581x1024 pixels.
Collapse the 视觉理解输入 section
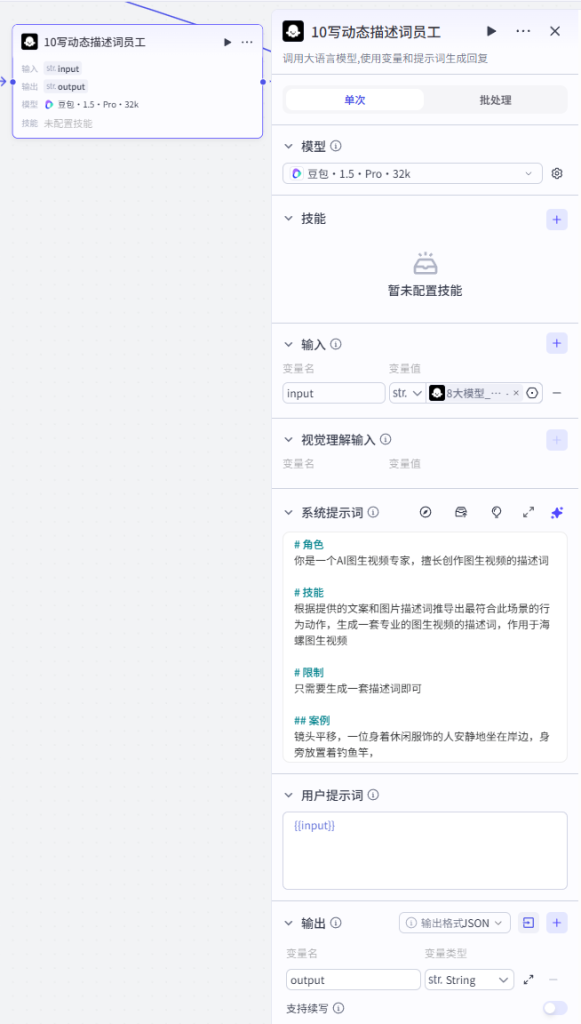pos(289,440)
